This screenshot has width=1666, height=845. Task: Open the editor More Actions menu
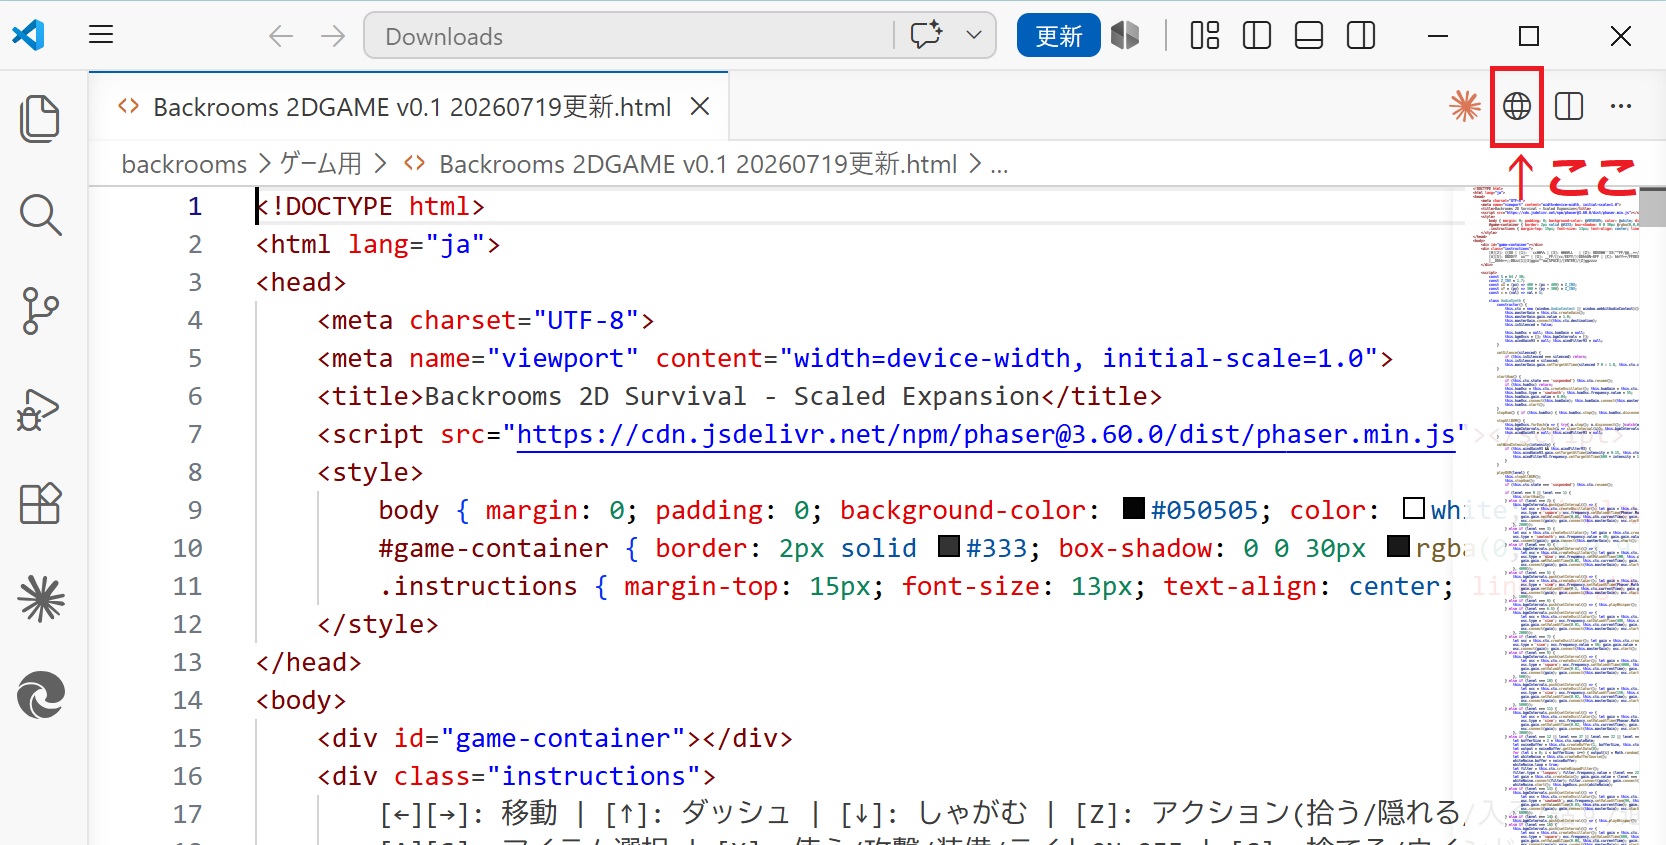pyautogui.click(x=1621, y=106)
